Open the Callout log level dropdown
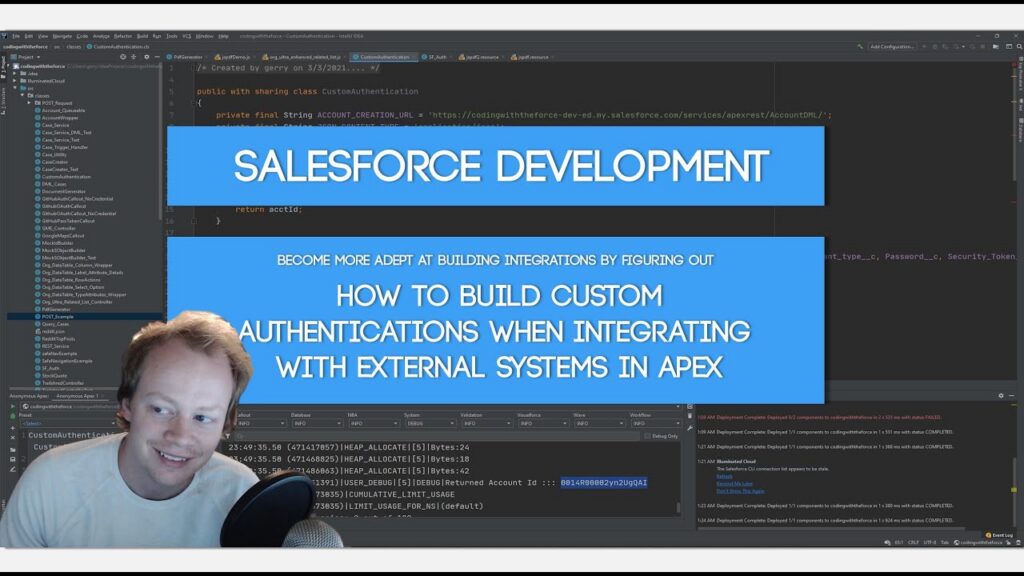Screen dimensions: 1024x576 261,423
